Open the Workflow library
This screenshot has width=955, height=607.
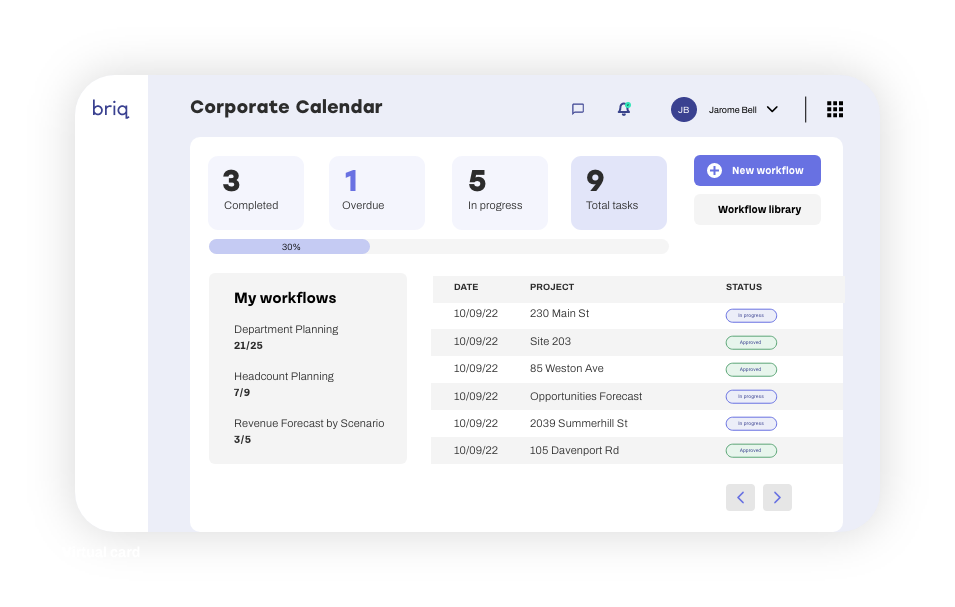(757, 209)
